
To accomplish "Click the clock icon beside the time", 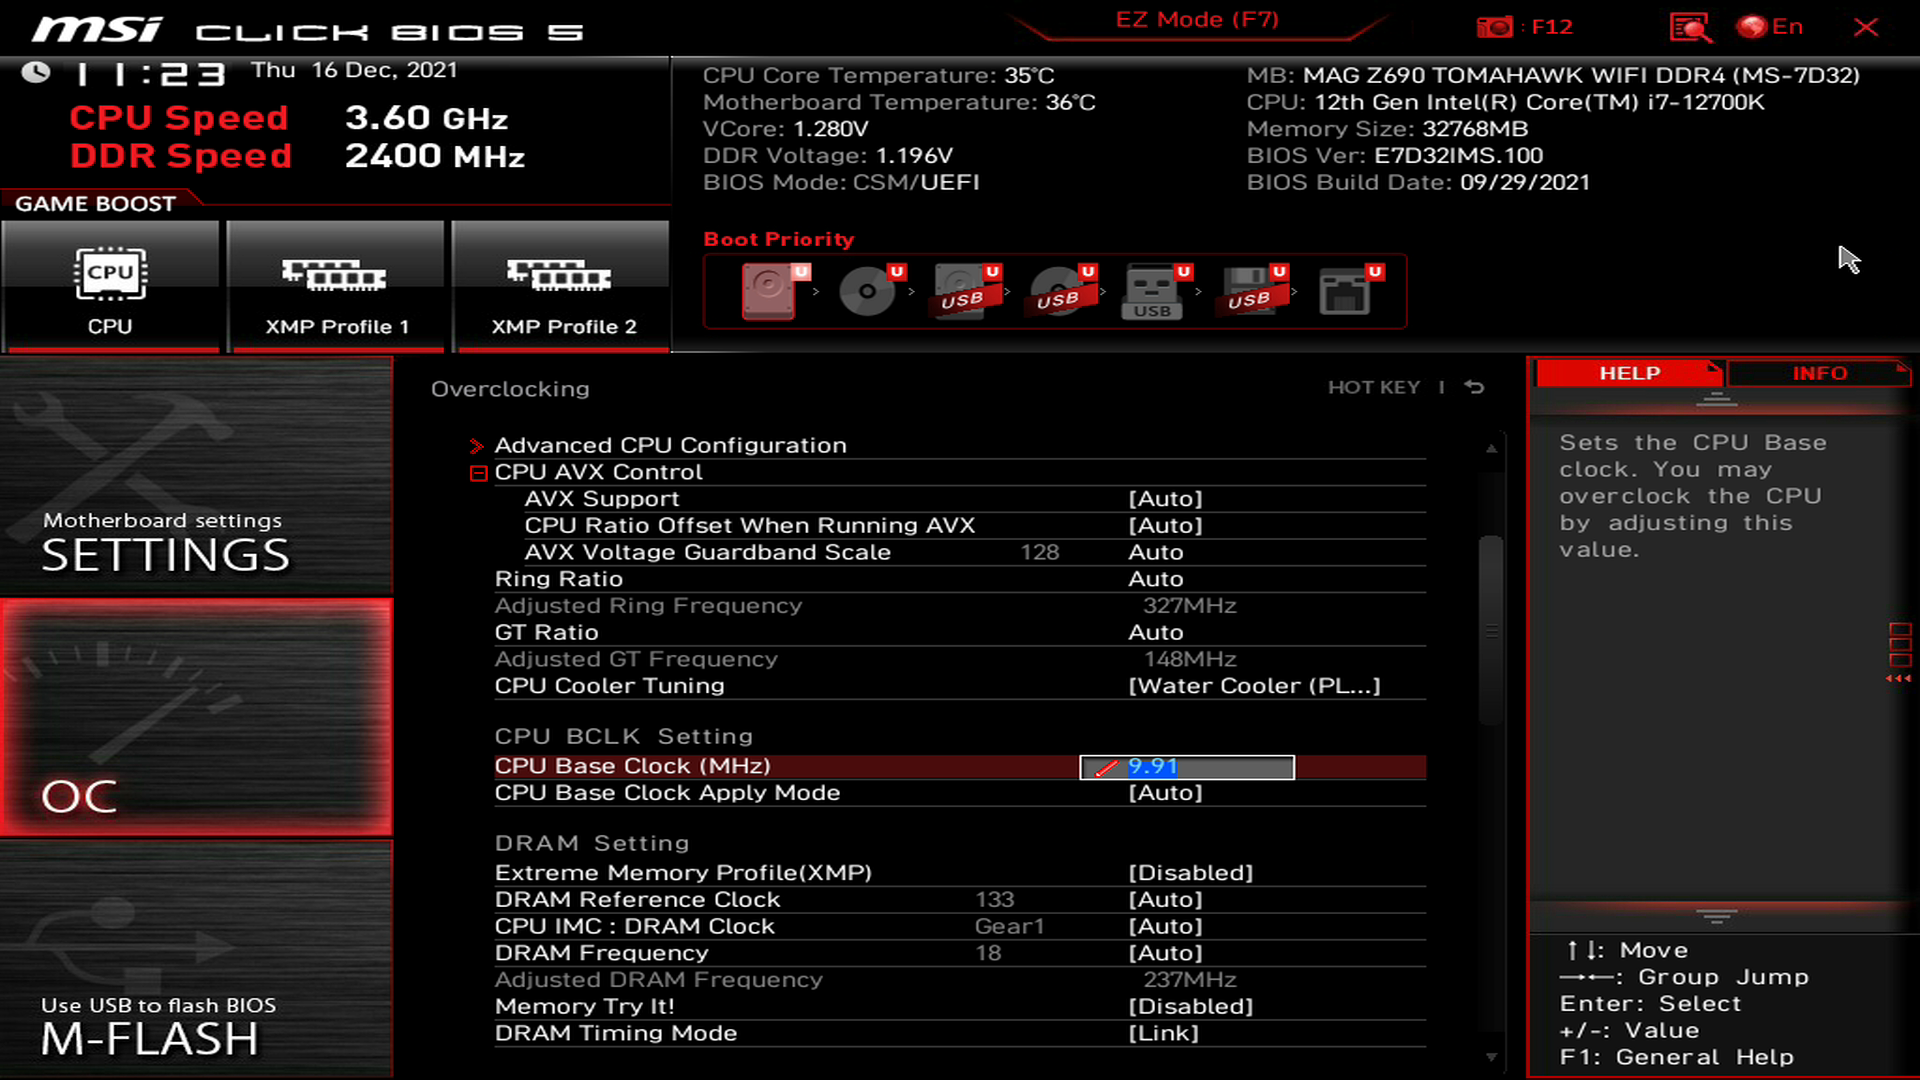I will pyautogui.click(x=36, y=72).
